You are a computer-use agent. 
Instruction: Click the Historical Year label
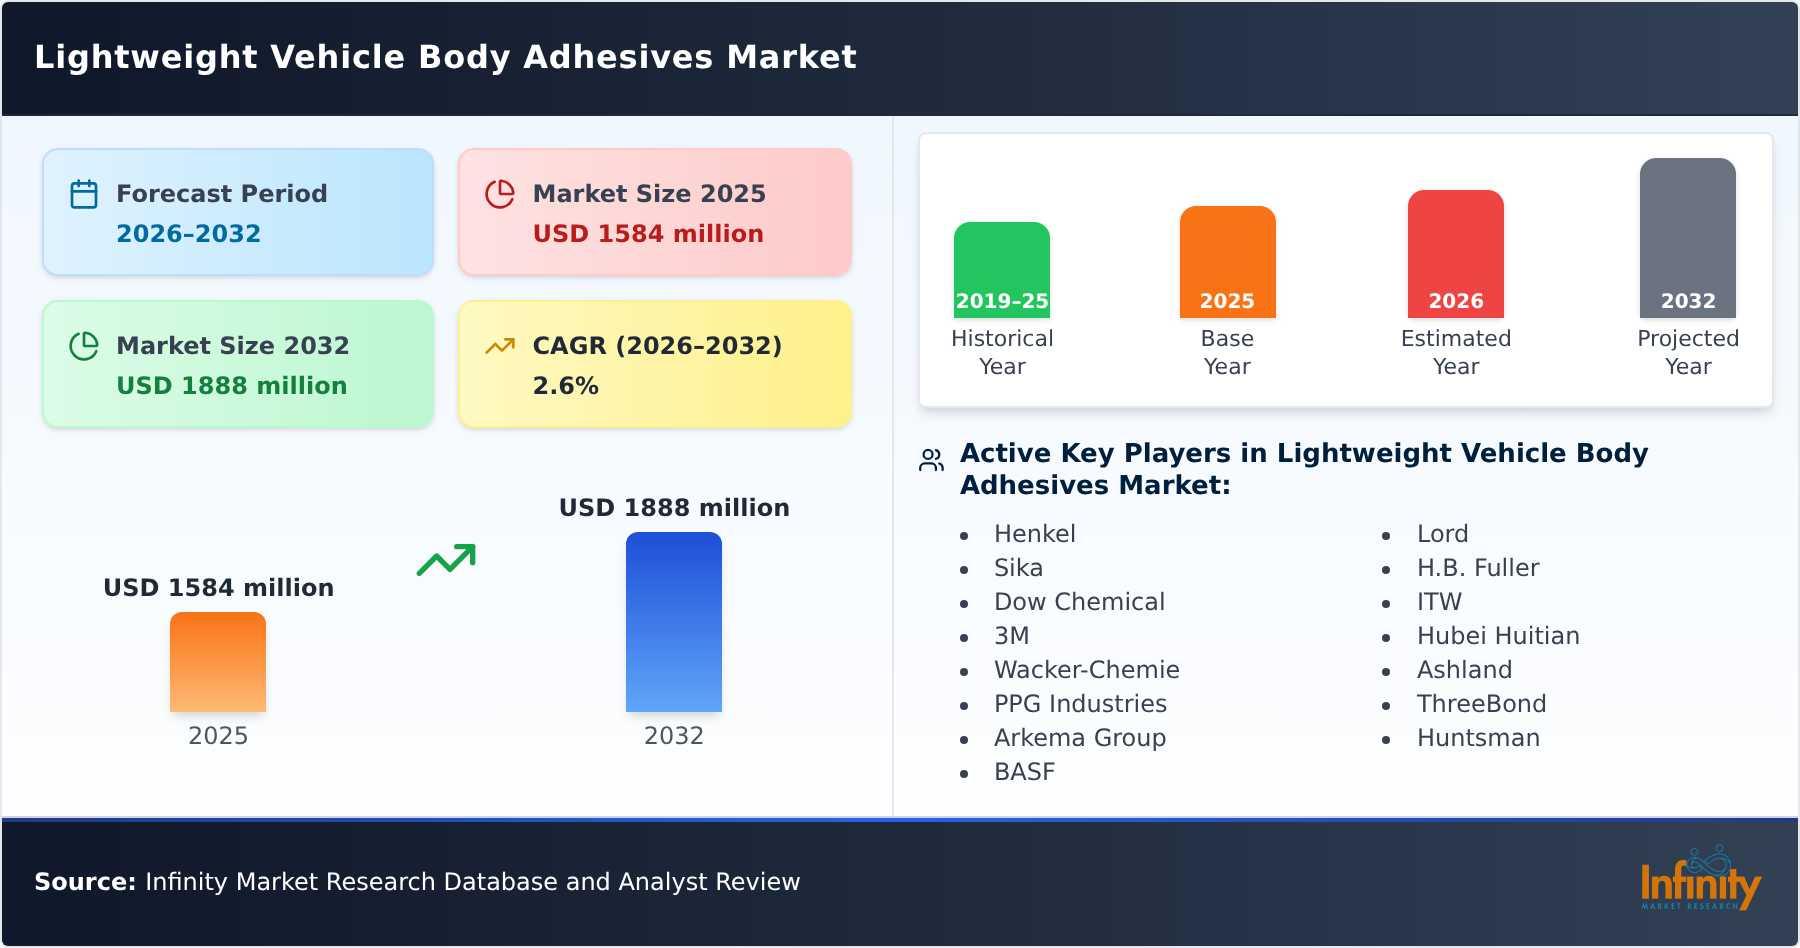pos(1002,352)
